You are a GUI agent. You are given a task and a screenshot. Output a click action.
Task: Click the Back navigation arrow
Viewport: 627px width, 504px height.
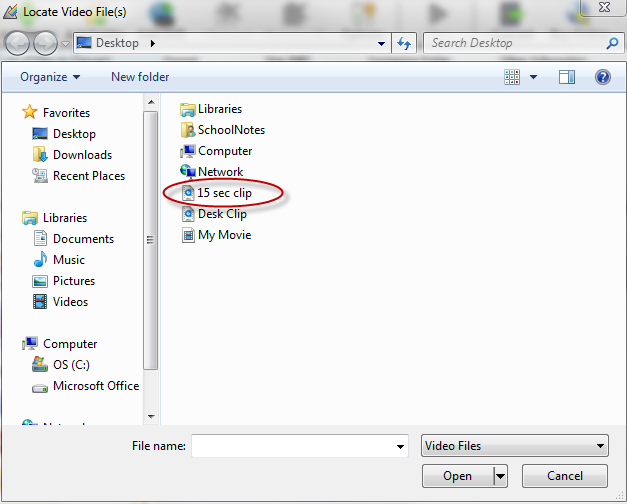coord(17,43)
